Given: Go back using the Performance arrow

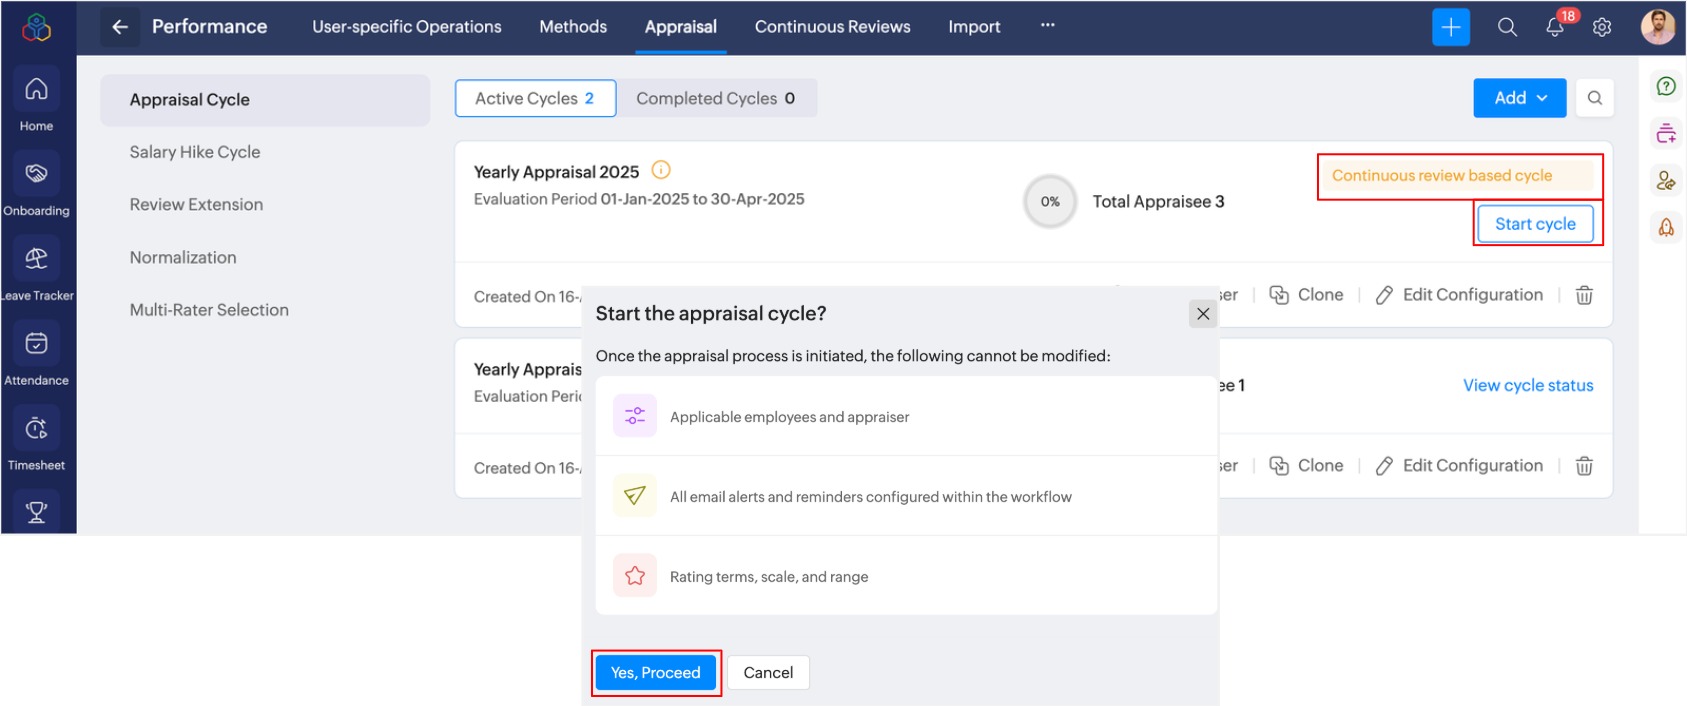Looking at the screenshot, I should (x=120, y=27).
